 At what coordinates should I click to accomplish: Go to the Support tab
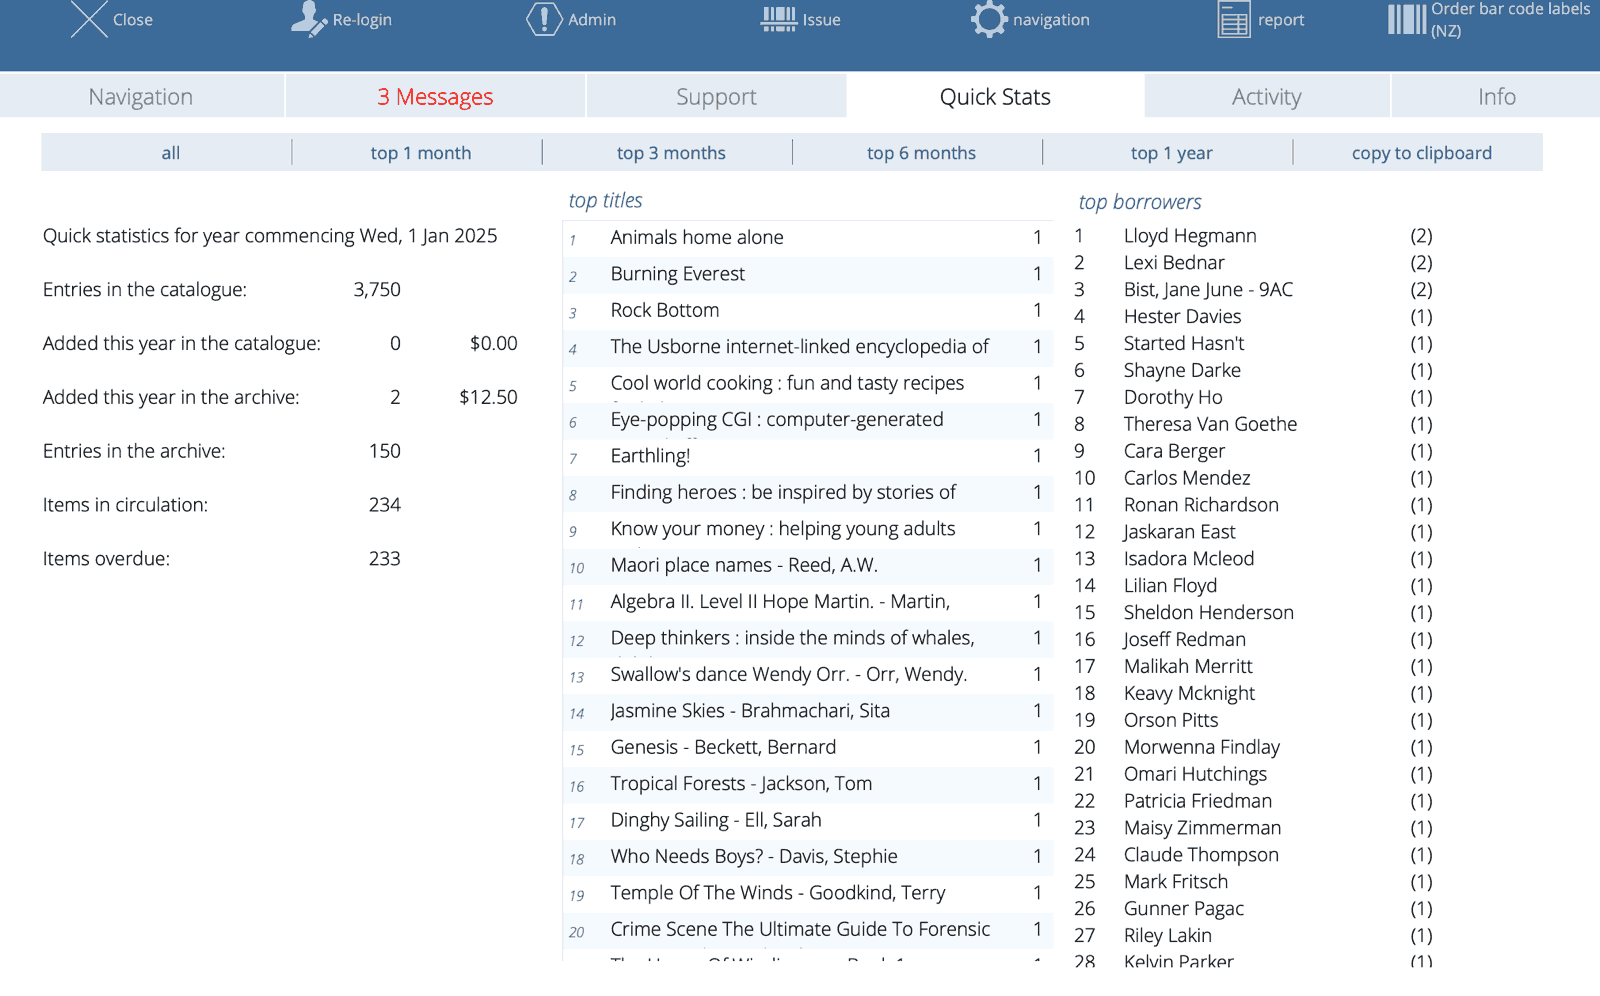tap(716, 97)
